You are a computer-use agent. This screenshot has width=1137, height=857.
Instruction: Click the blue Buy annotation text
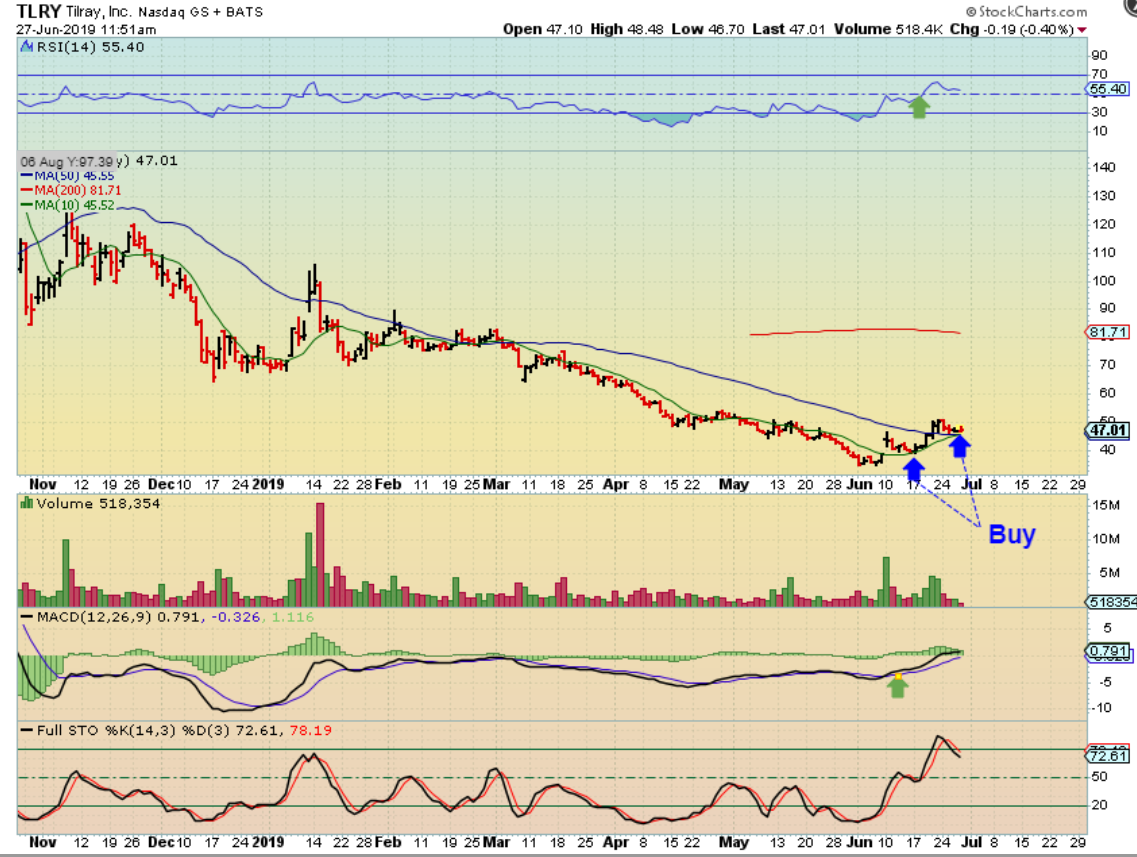click(x=1011, y=534)
